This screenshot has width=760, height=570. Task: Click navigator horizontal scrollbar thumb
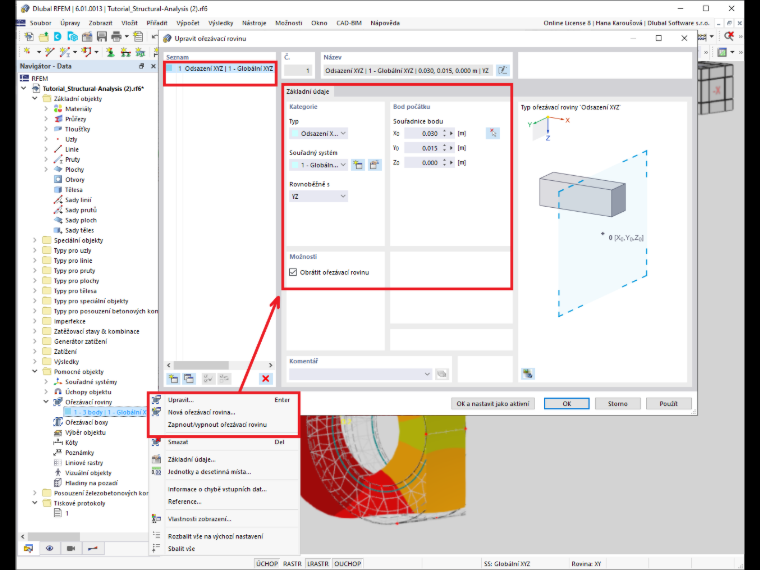(x=54, y=537)
